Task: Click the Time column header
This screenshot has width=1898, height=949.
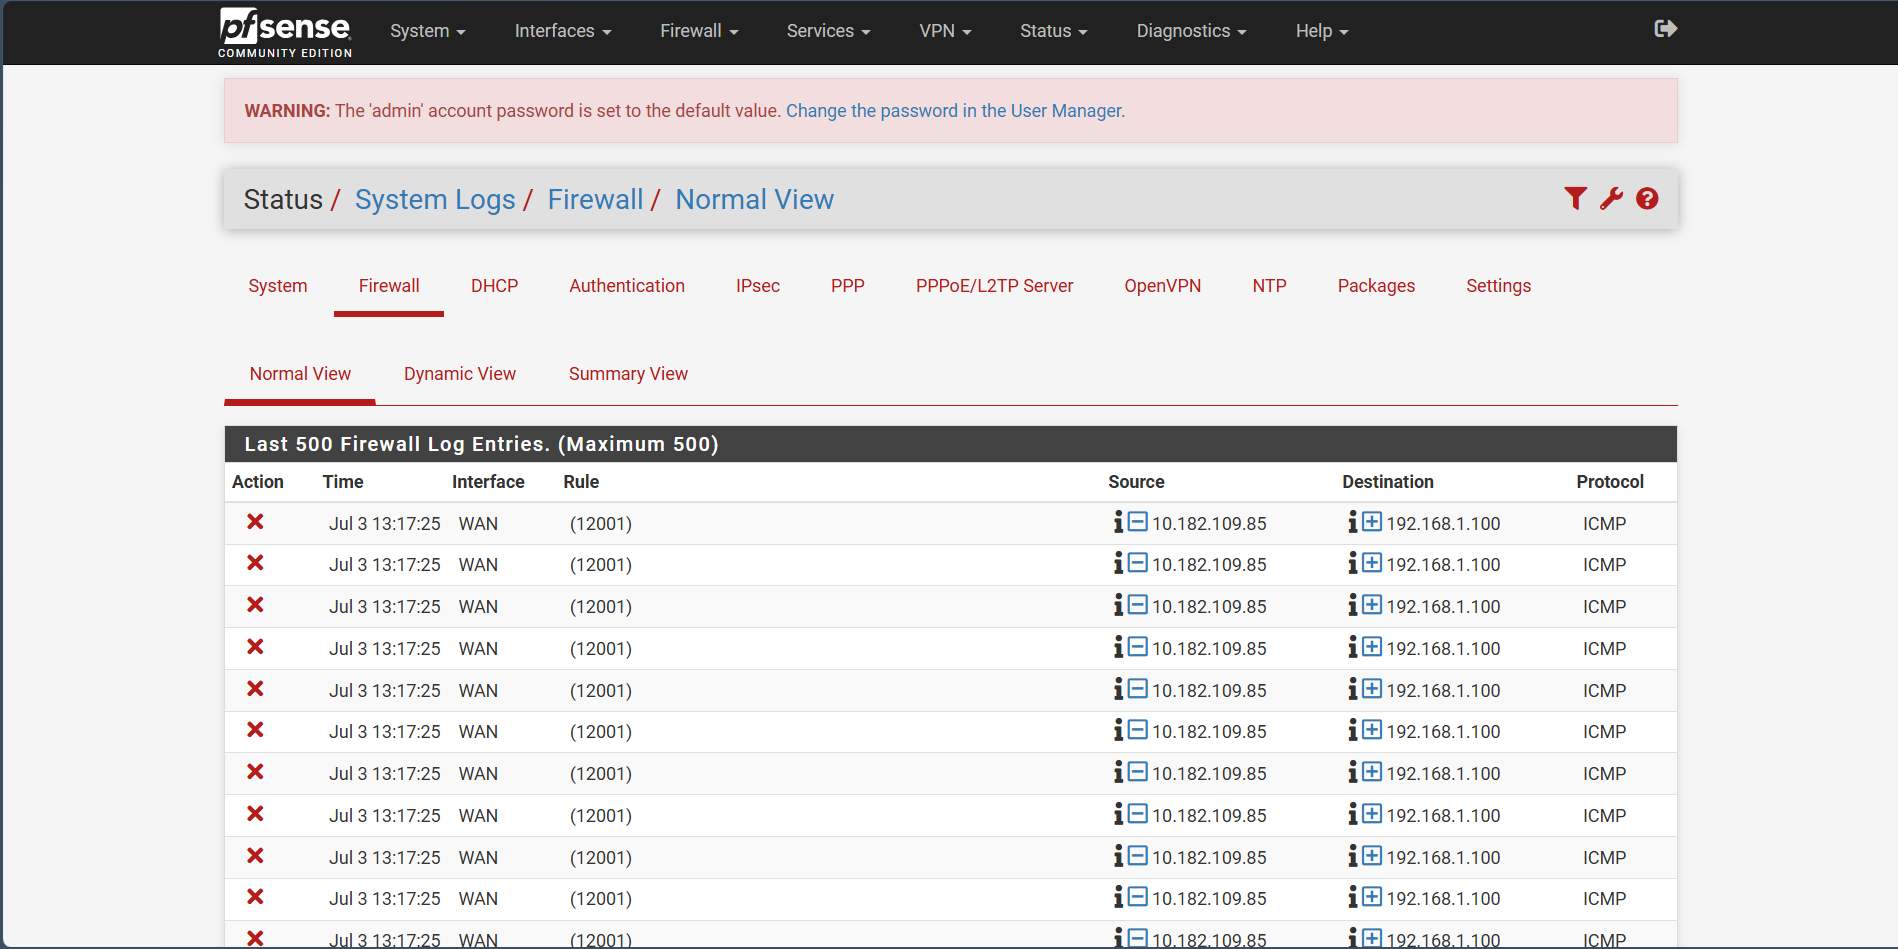Action: [343, 482]
